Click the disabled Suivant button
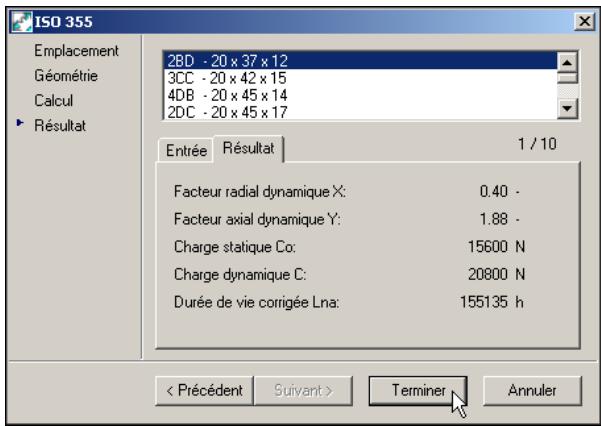This screenshot has width=601, height=426. pyautogui.click(x=303, y=390)
